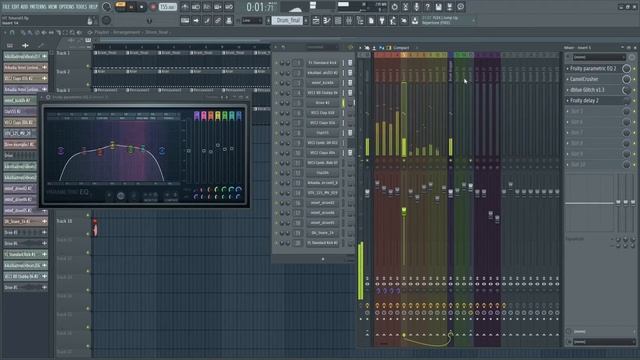Open the mixer input source dropdown at top

tap(599, 57)
